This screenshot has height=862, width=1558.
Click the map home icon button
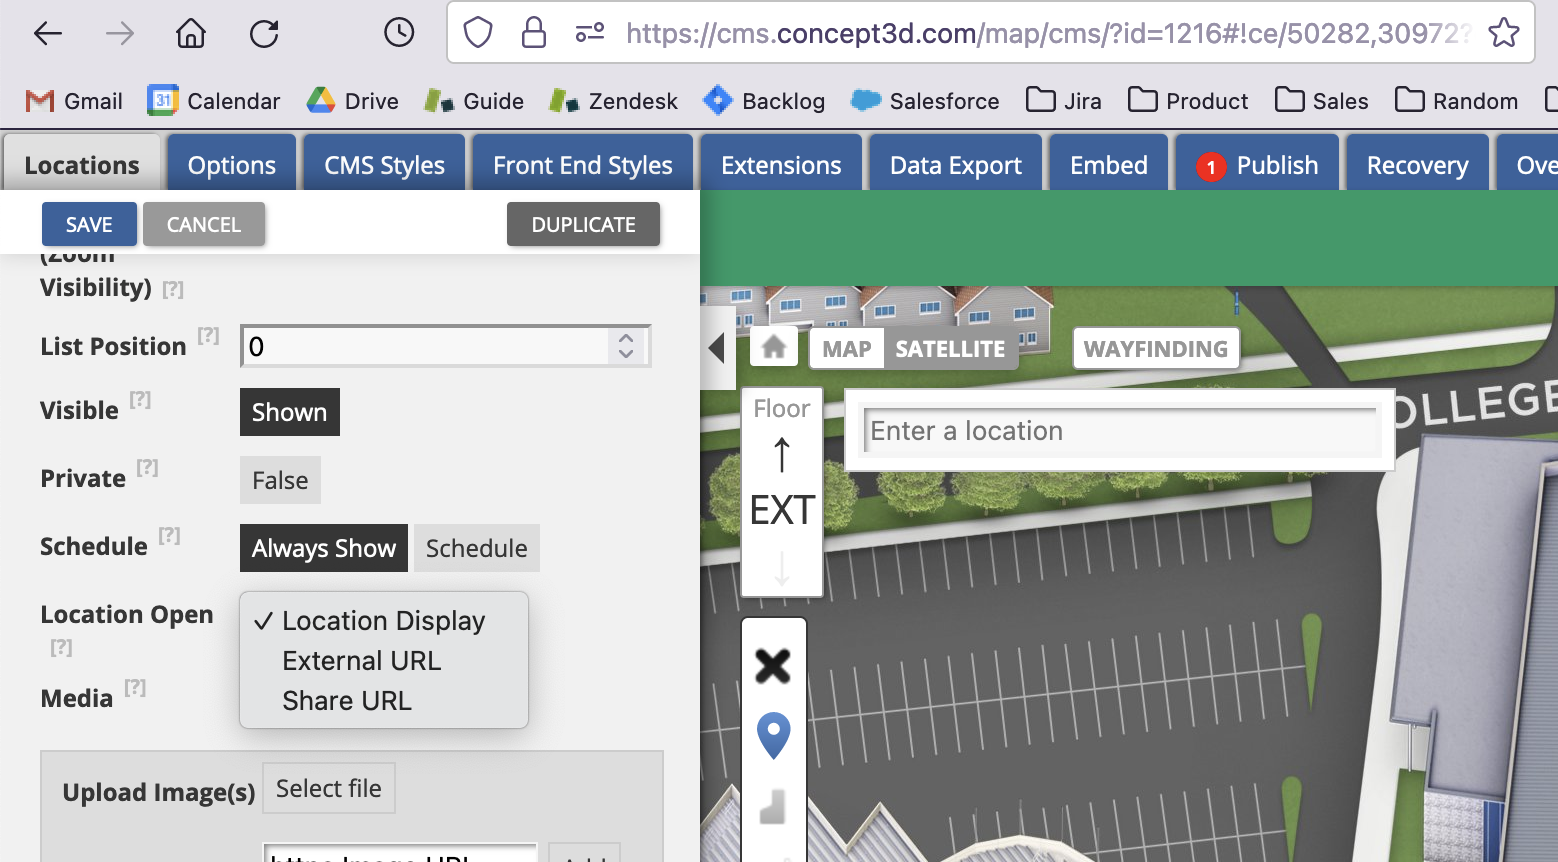click(774, 348)
